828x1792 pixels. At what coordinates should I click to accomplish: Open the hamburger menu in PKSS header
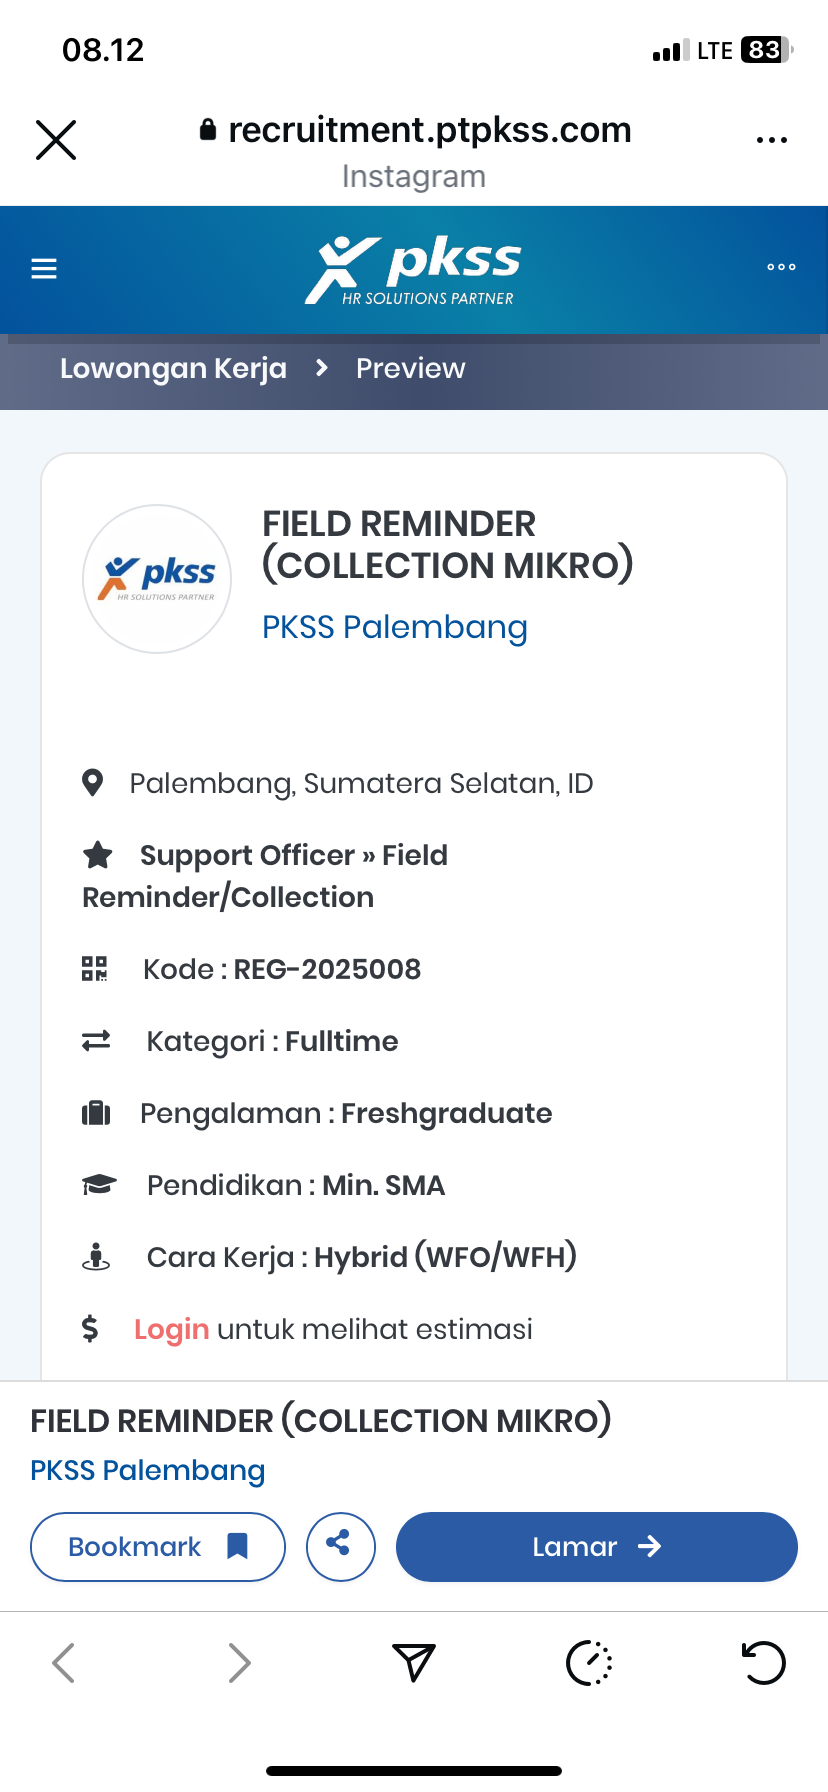click(x=44, y=268)
